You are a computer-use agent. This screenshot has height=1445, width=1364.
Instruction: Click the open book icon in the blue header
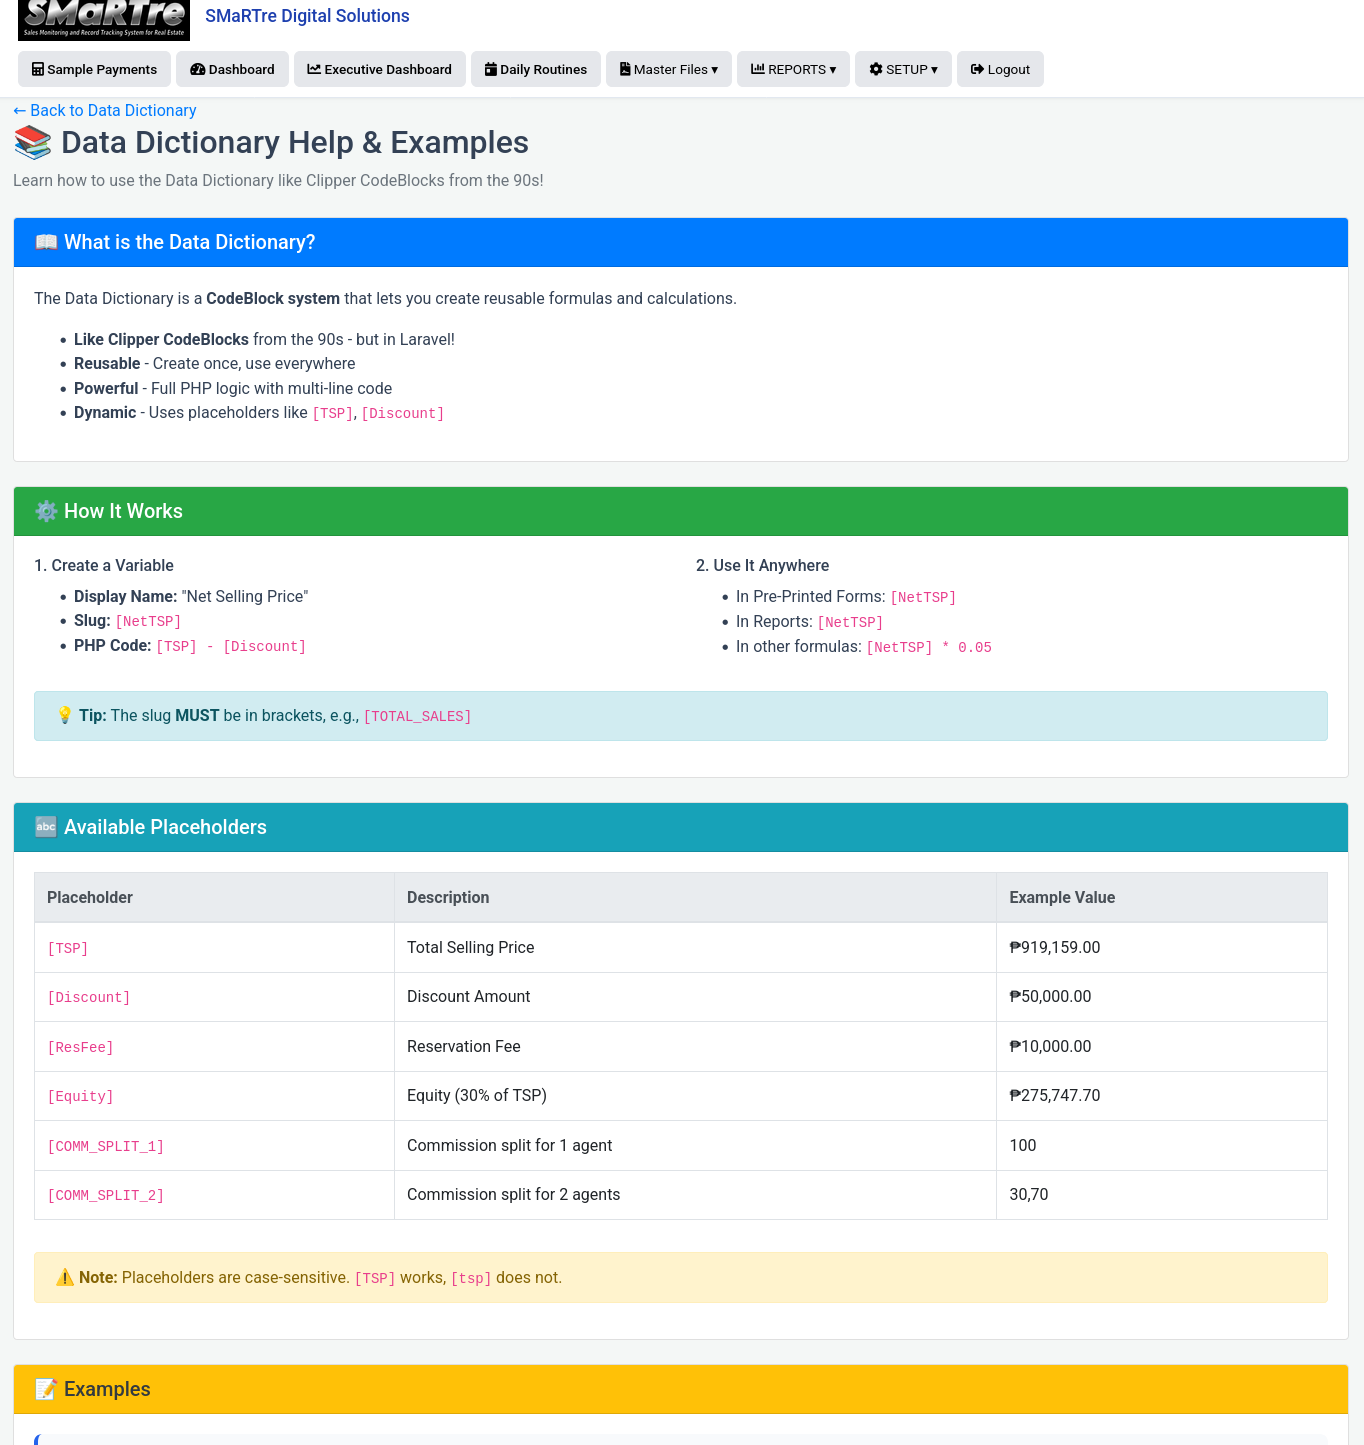pos(46,242)
